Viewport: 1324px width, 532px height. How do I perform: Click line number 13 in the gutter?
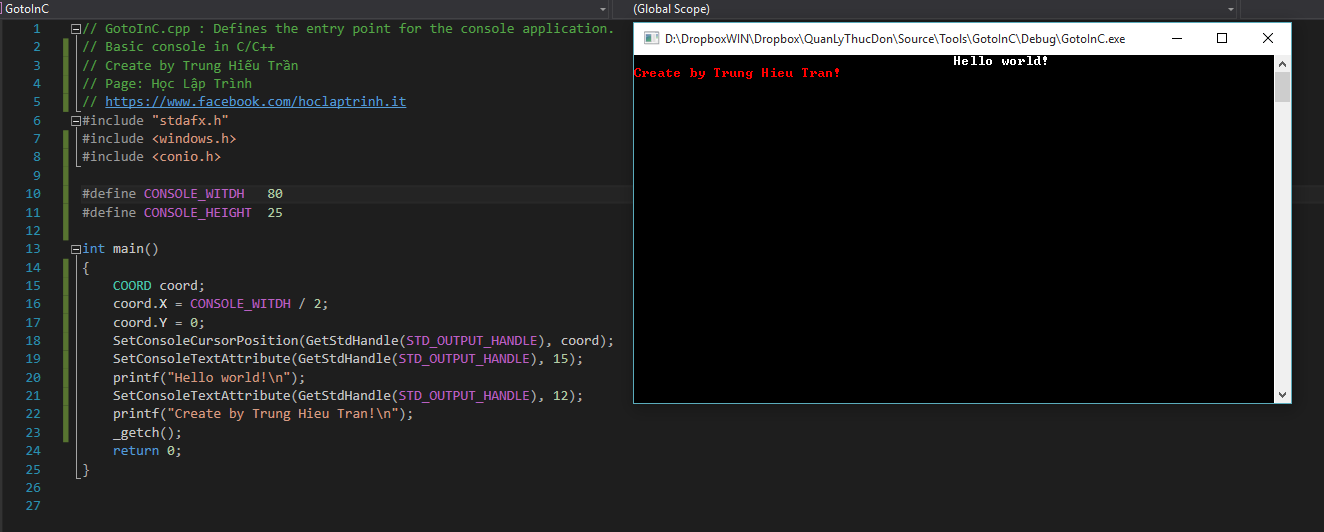click(34, 249)
